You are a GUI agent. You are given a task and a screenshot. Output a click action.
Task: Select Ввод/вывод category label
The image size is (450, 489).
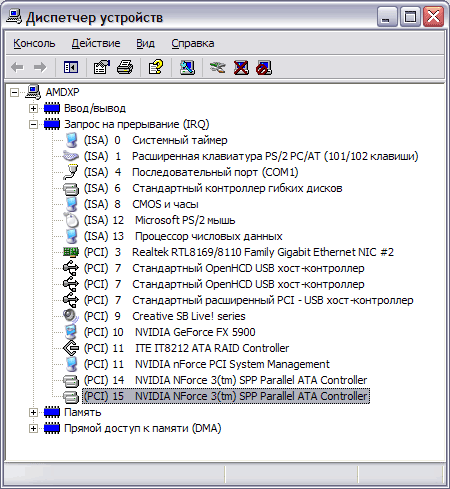coord(95,108)
